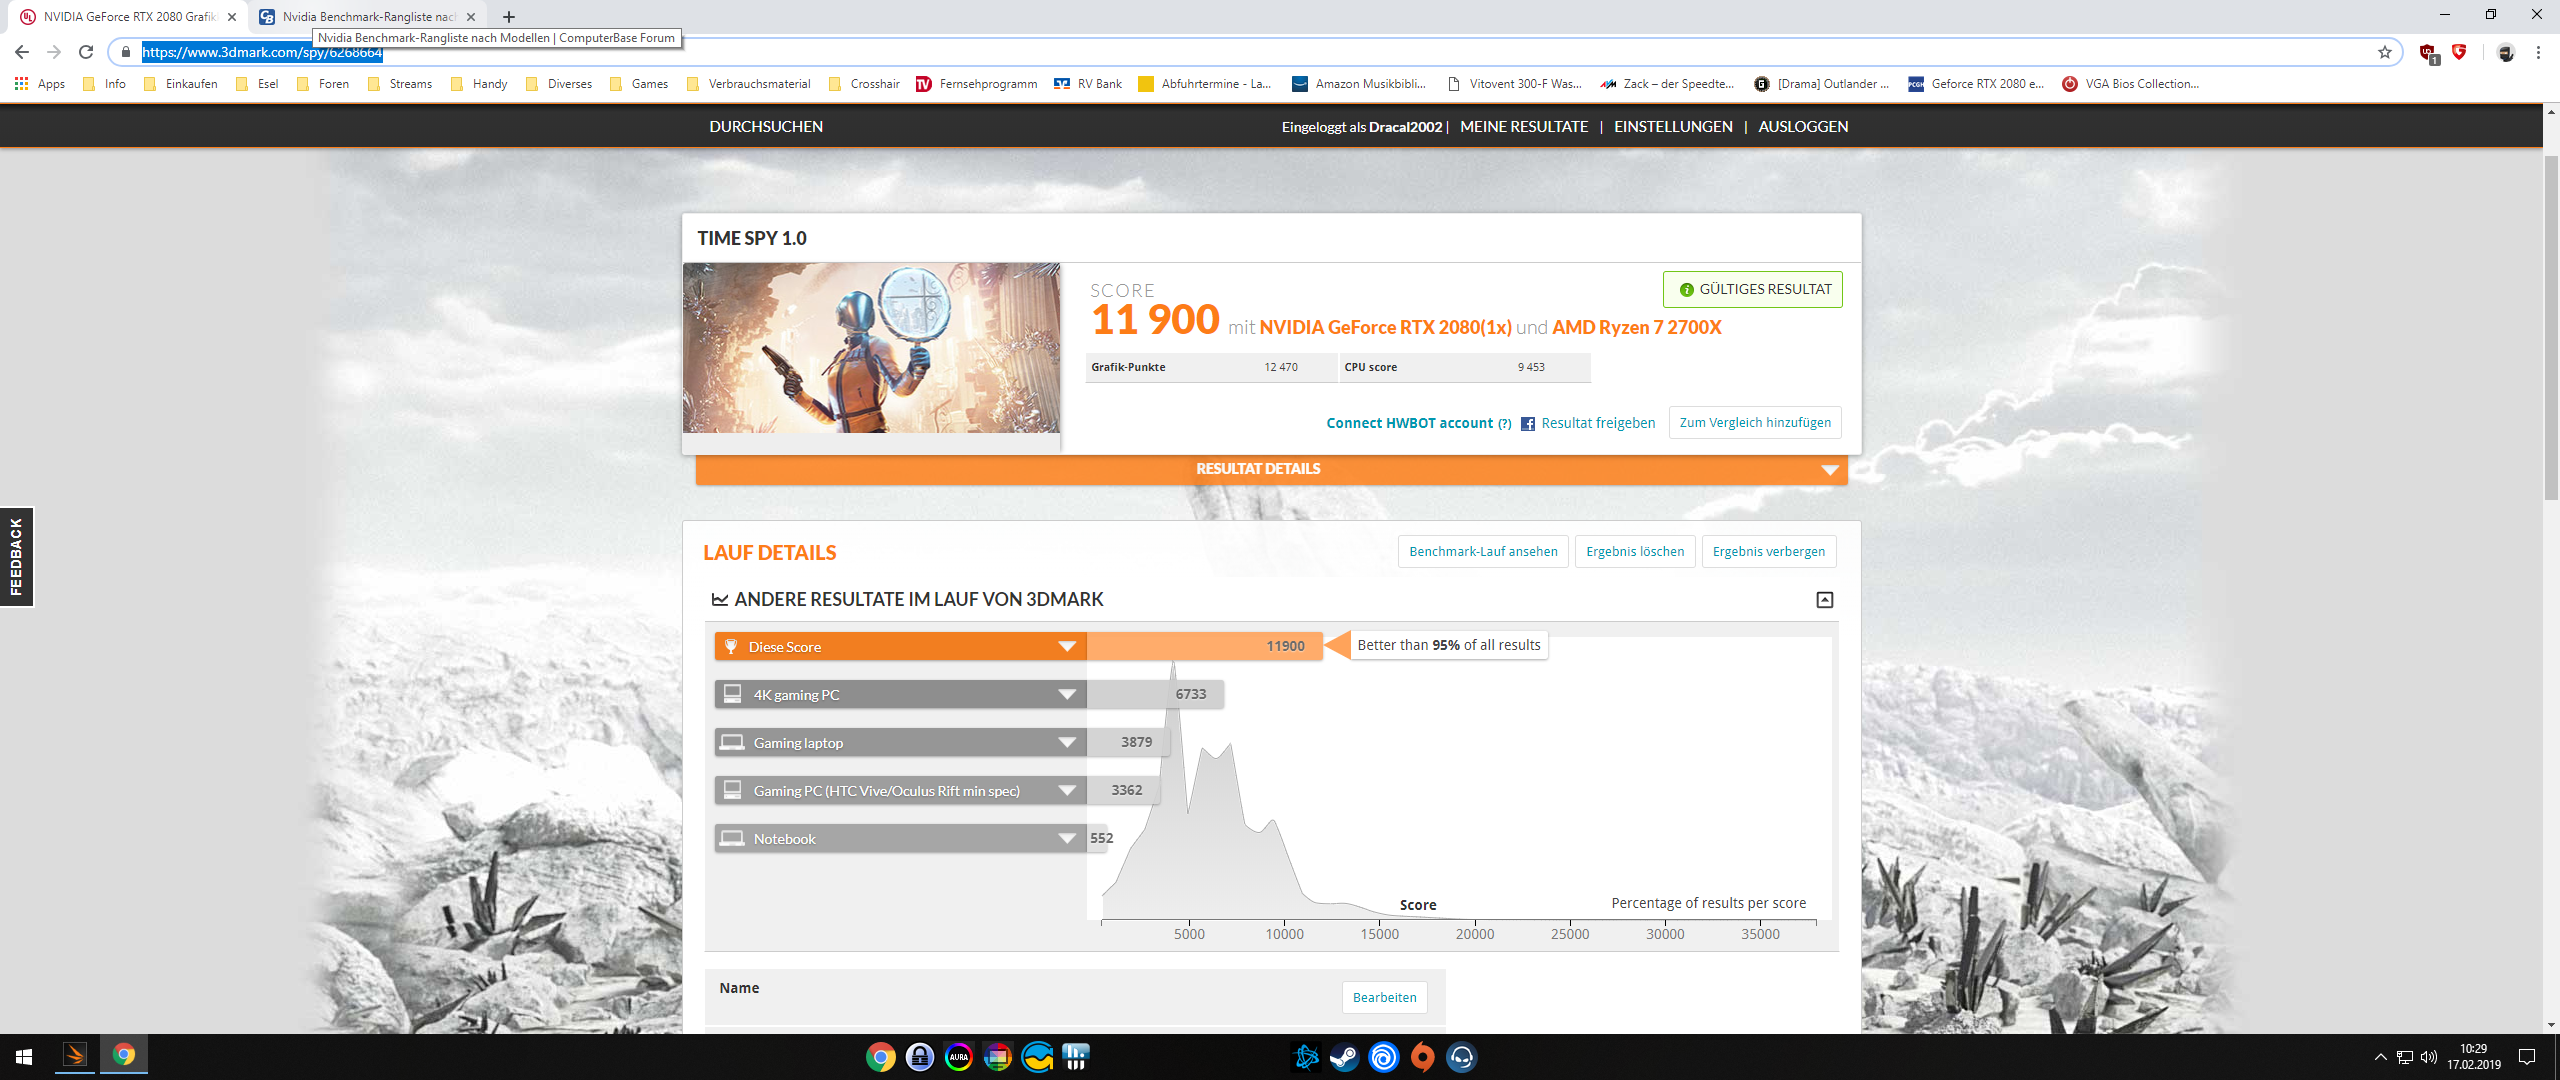Bookmark page with star icon
The height and width of the screenshot is (1080, 2560).
[x=2385, y=52]
